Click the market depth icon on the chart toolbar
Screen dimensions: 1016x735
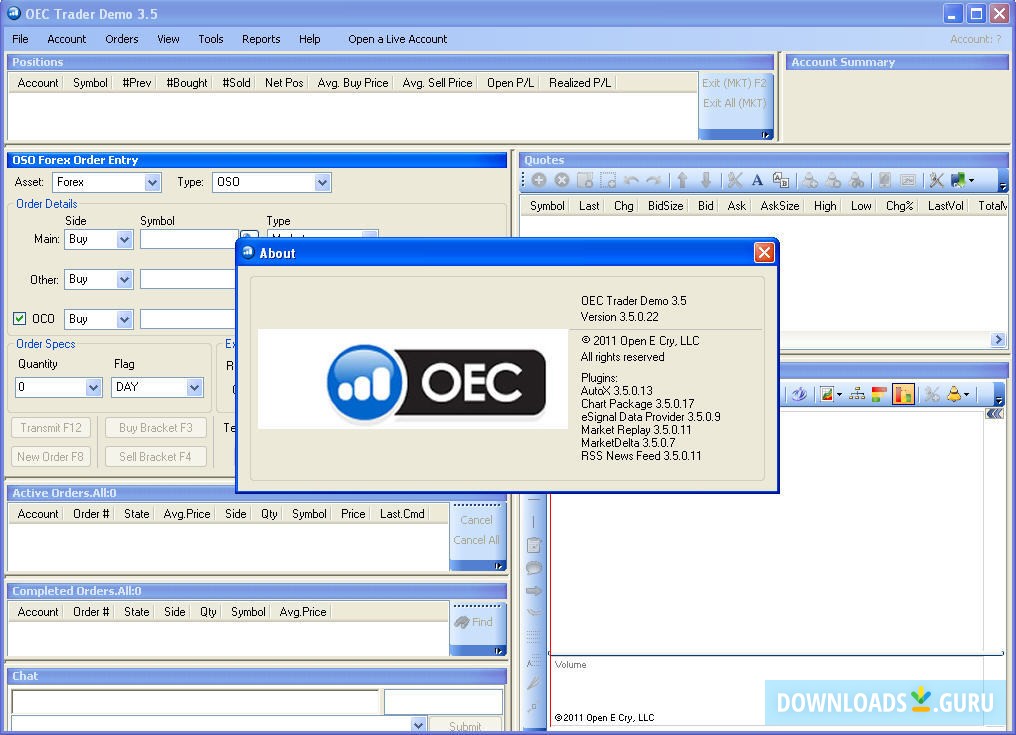[858, 394]
